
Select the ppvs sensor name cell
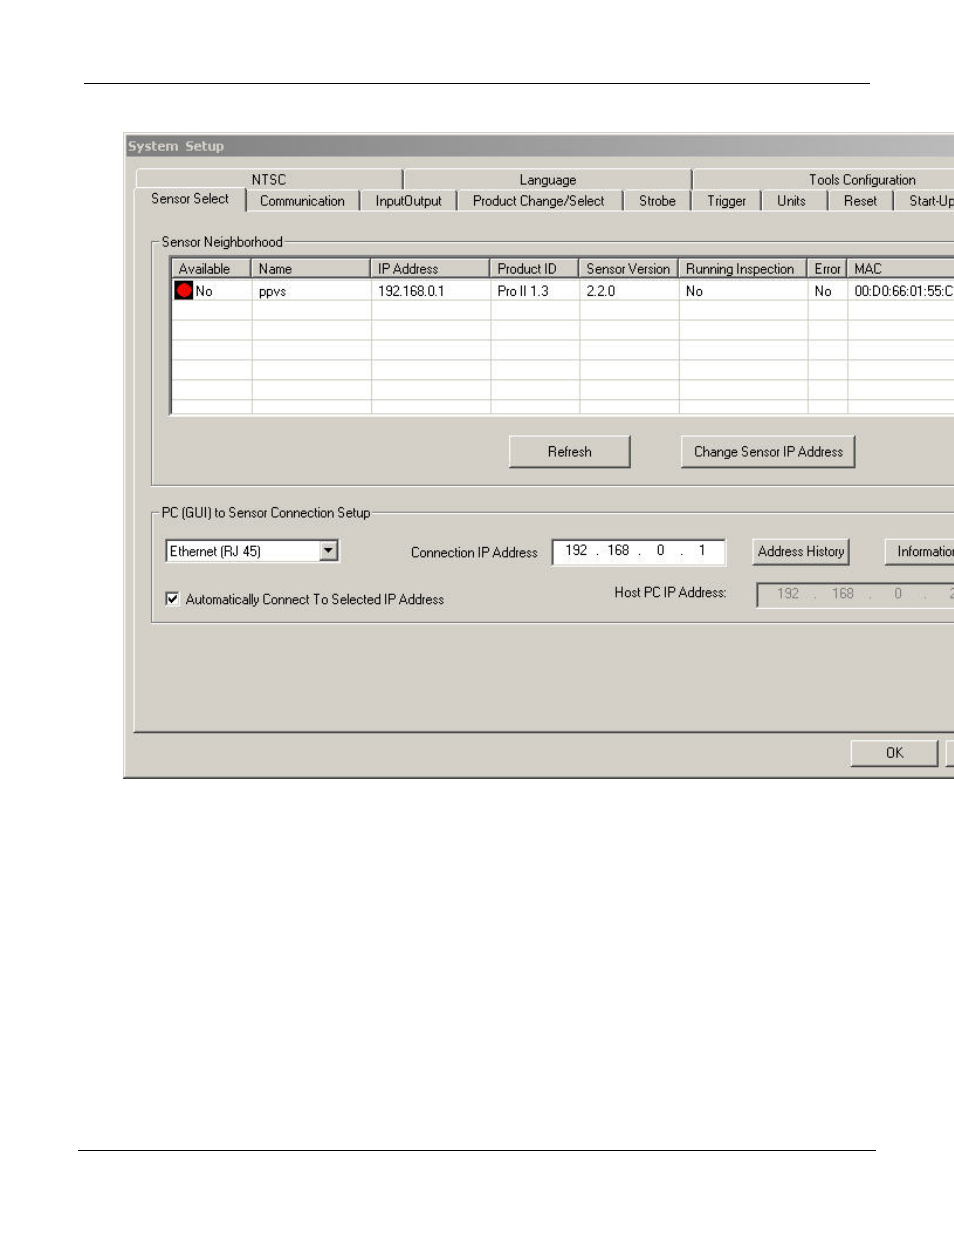tap(311, 291)
